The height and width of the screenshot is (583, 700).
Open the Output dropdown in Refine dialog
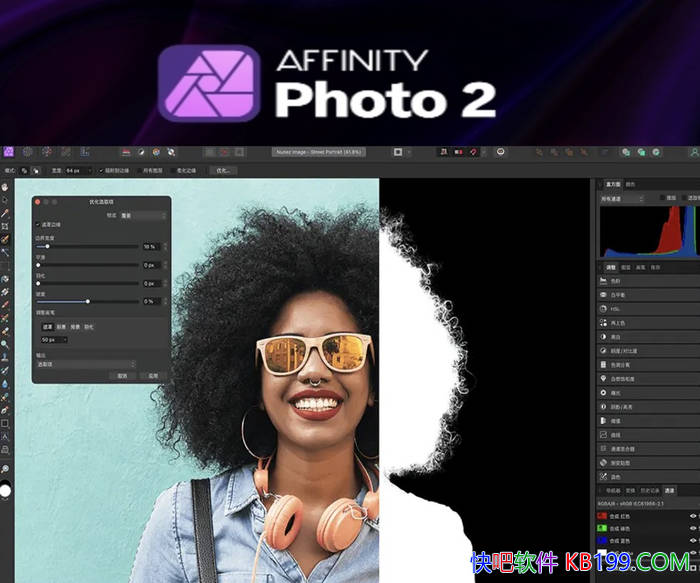[86, 364]
